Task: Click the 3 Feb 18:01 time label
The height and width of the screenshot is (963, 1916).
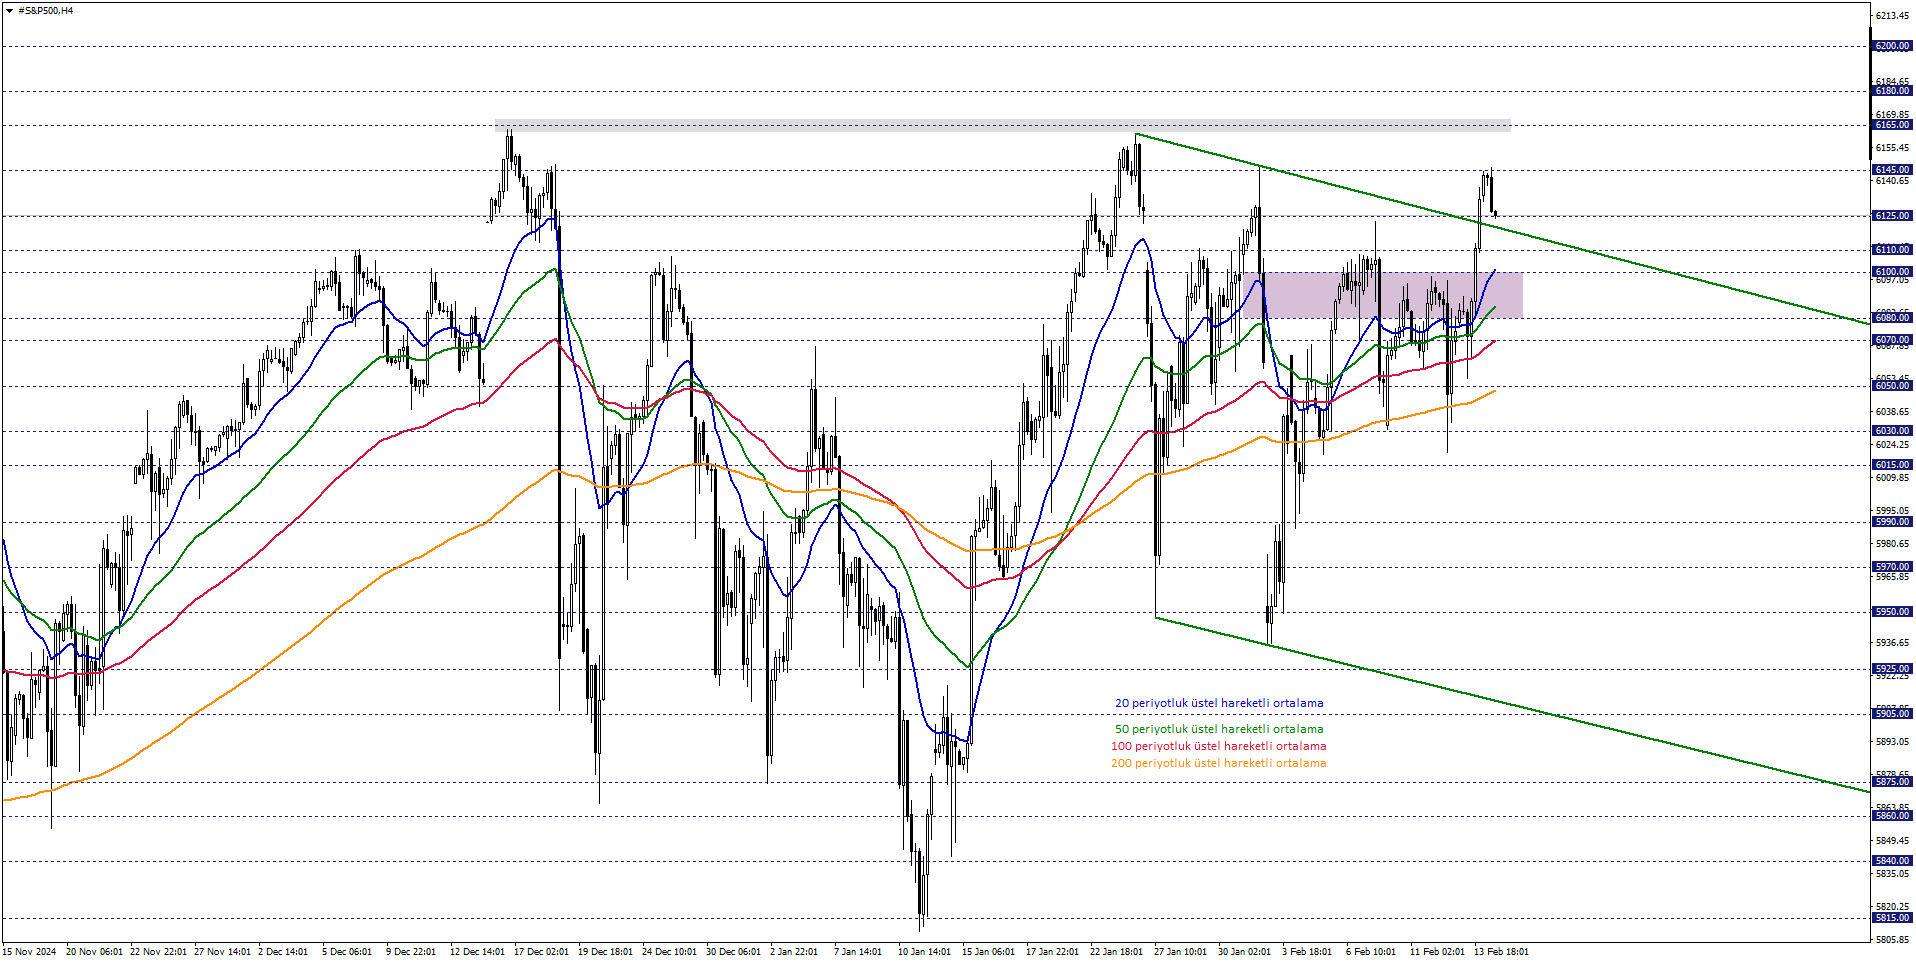Action: pos(1307,951)
